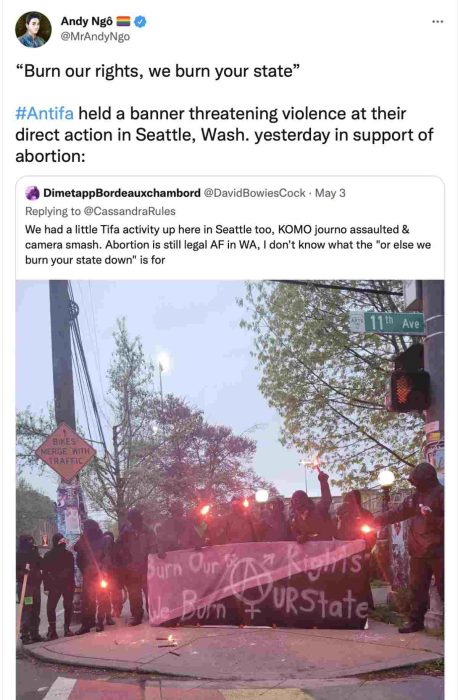Click the Andy Ngô display name
Viewport: 458px width, 700px height.
click(87, 21)
